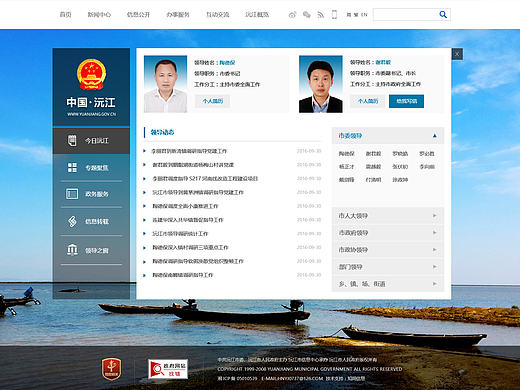Expand the 部门领导 section
The width and height of the screenshot is (520, 390).
pos(388,267)
